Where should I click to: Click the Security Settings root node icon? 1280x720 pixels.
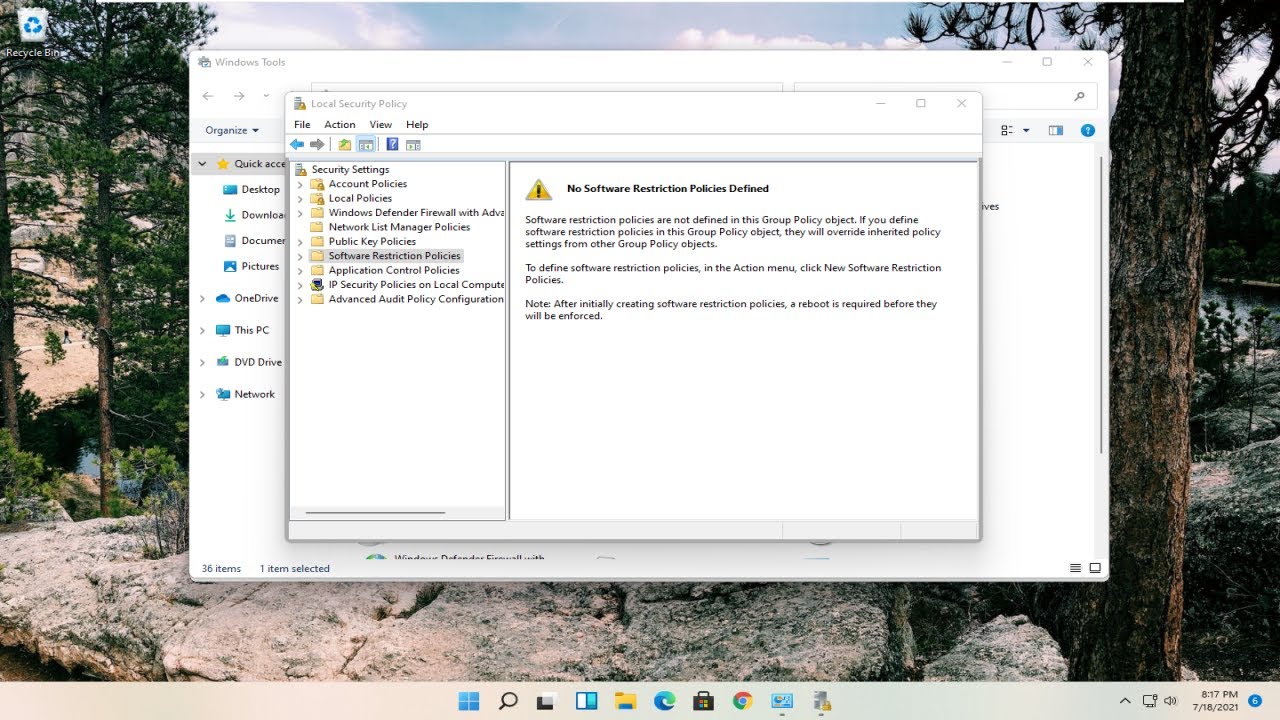click(300, 169)
